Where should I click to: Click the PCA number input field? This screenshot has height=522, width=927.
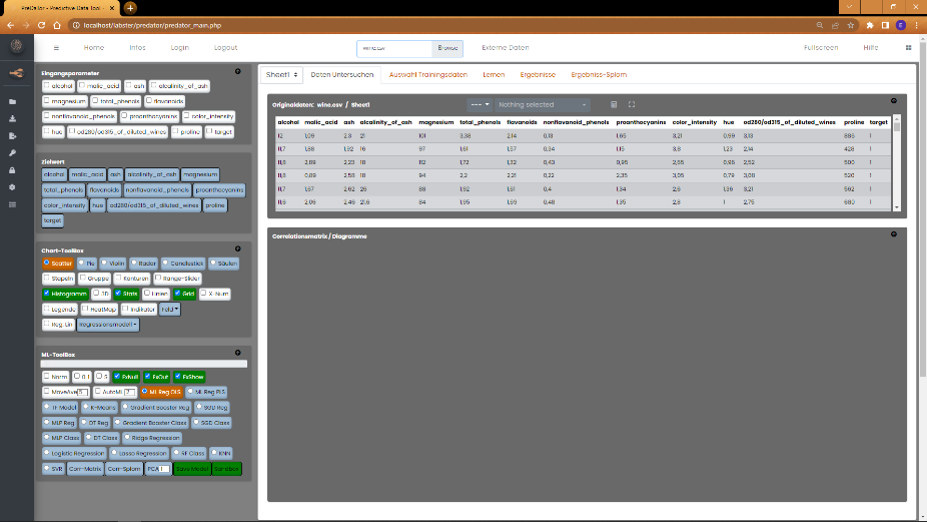[x=164, y=468]
